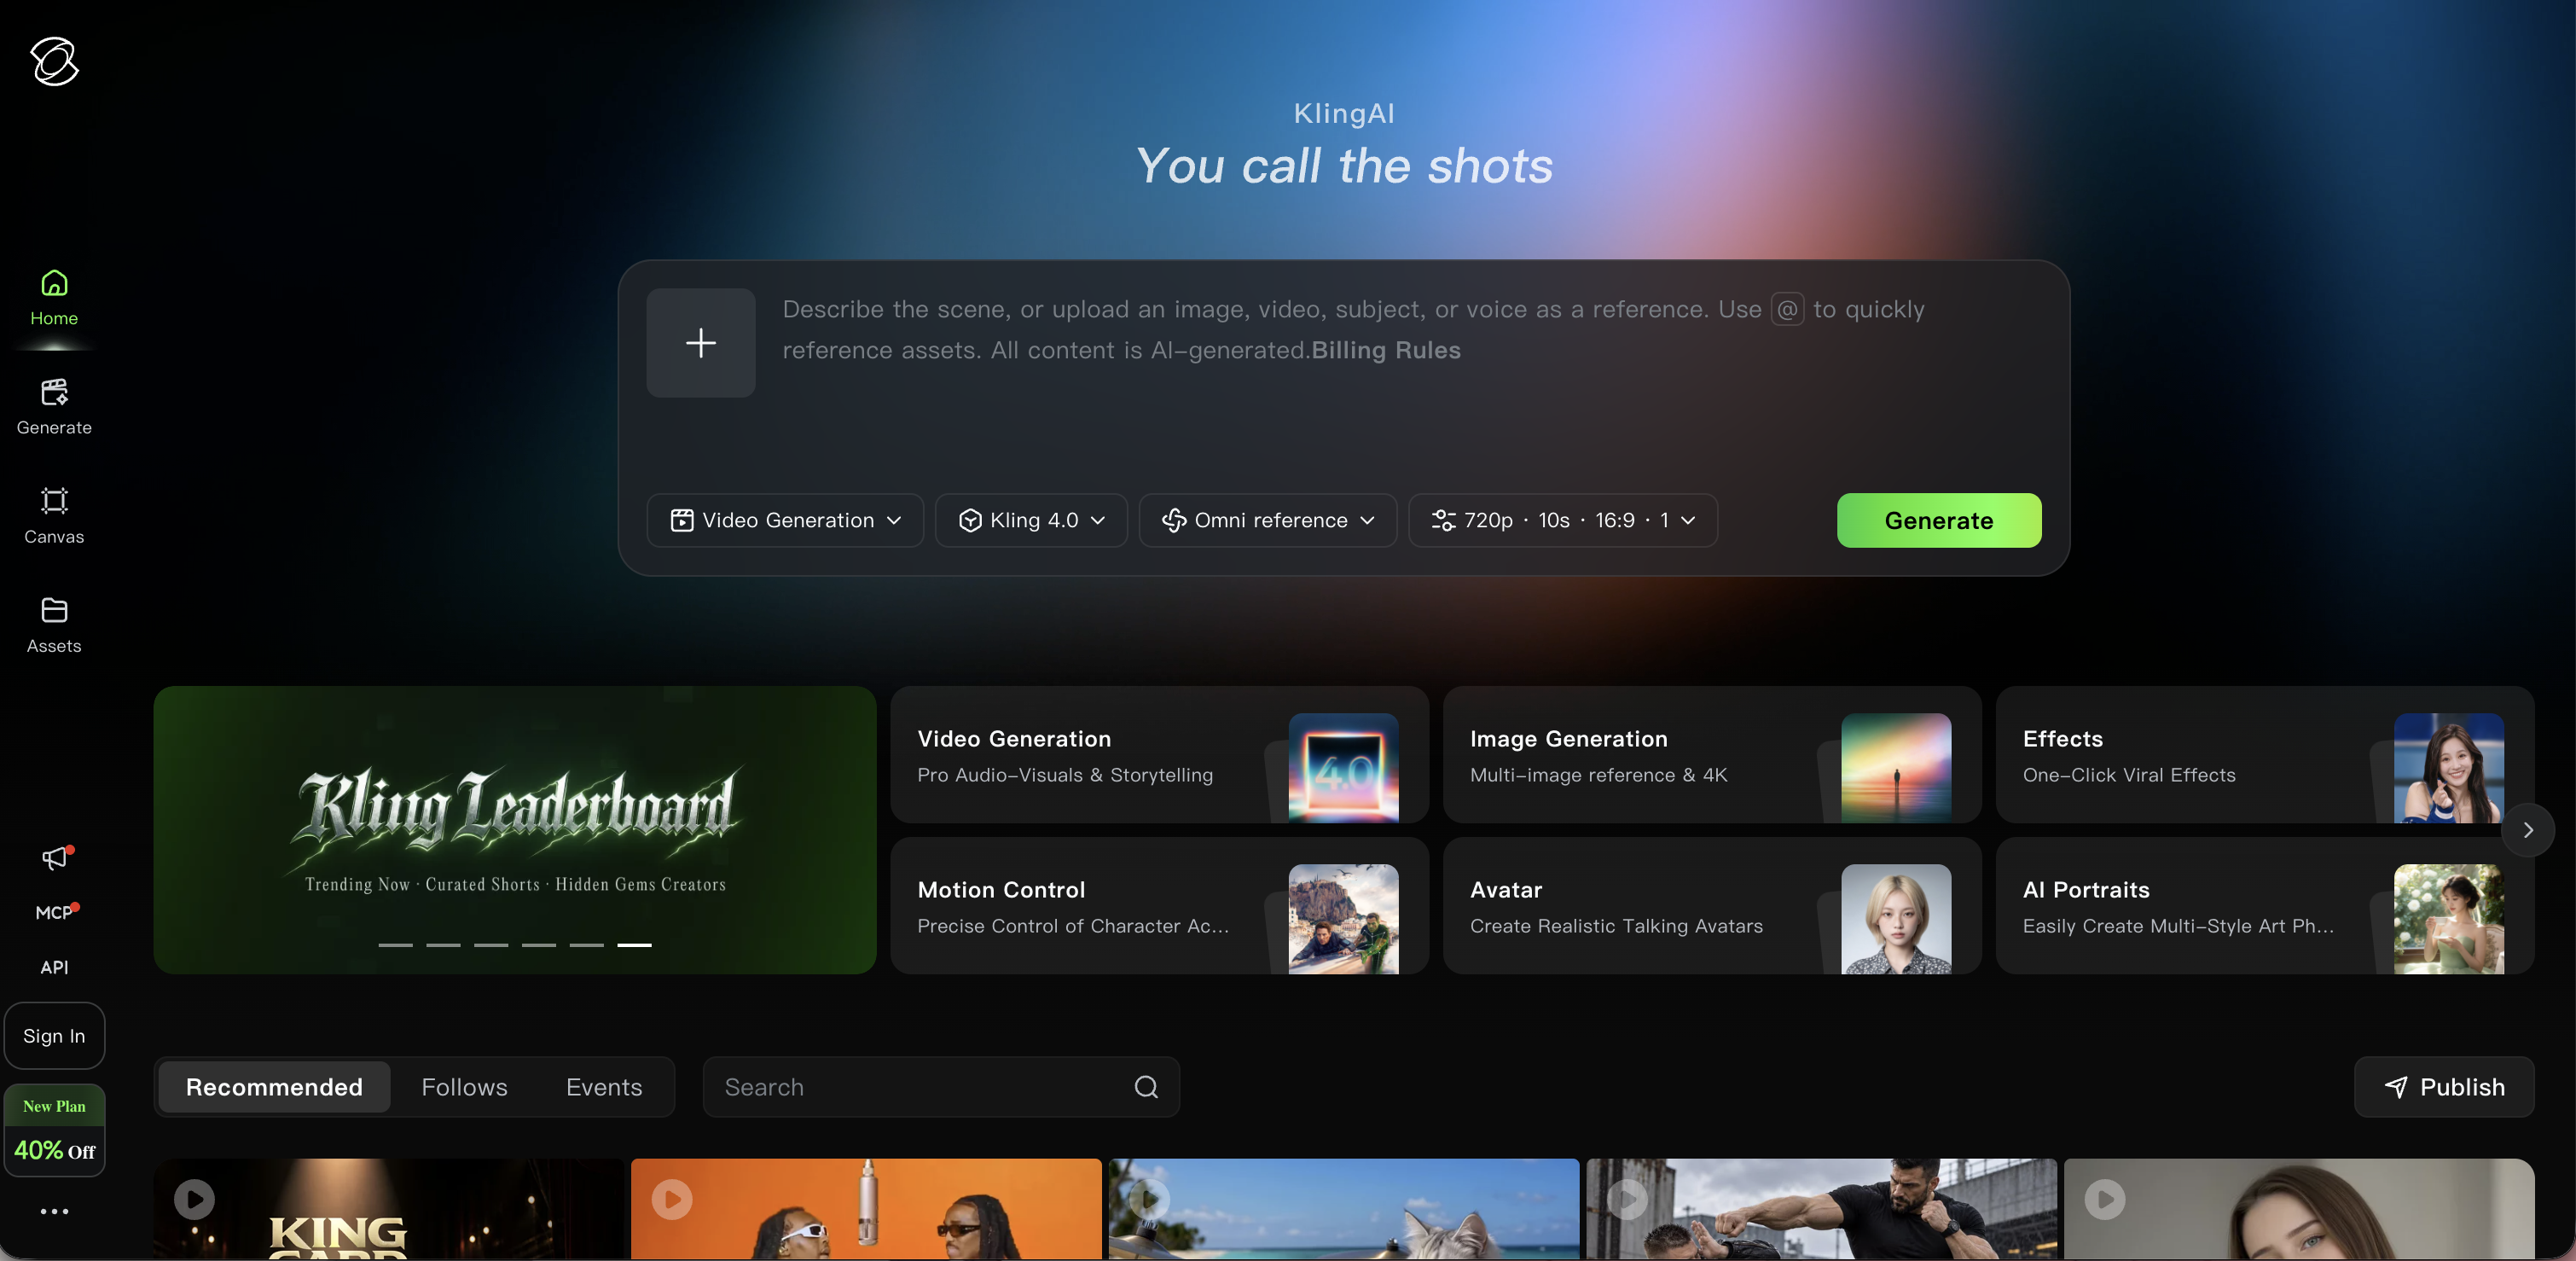Open the Generate sidebar icon
Screen dimensions: 2576x1261
(x=54, y=392)
